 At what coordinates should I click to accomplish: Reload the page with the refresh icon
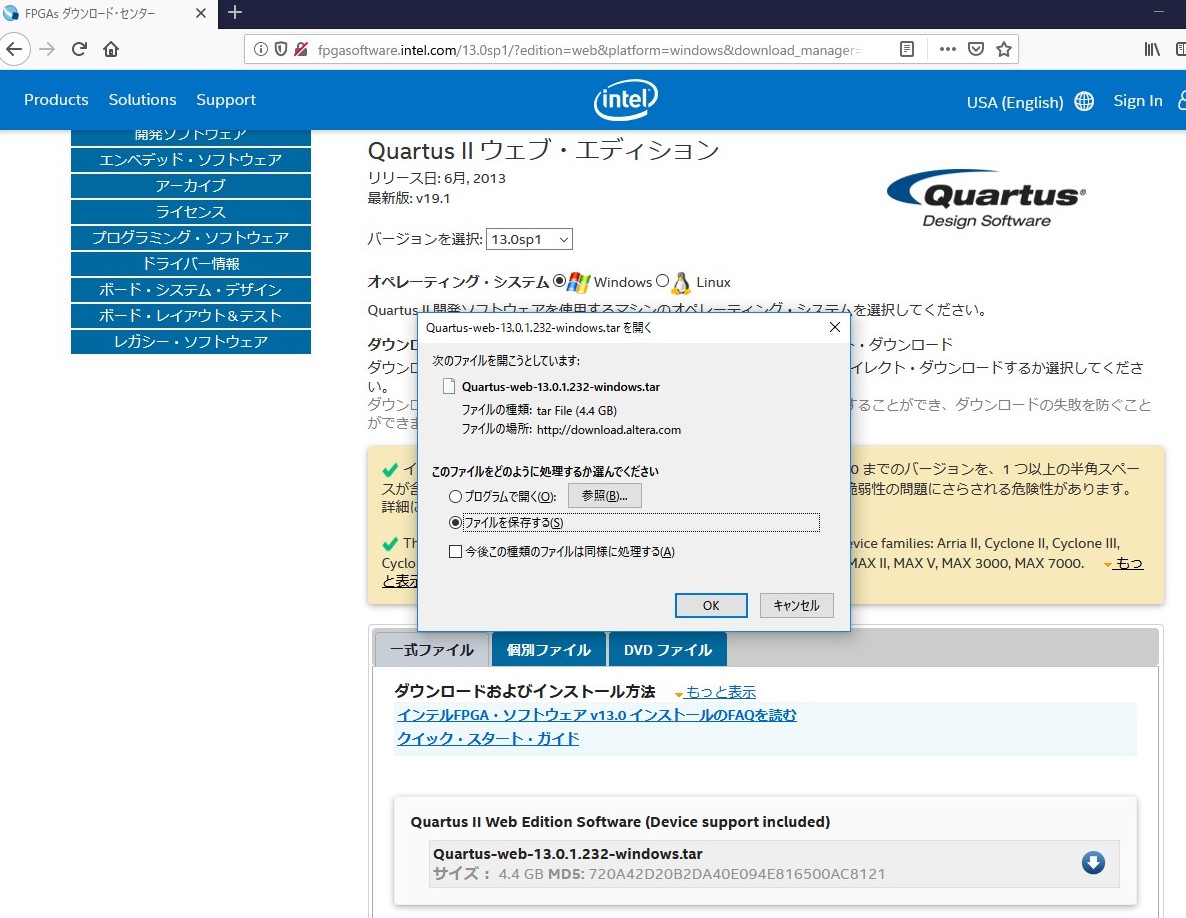pyautogui.click(x=79, y=50)
